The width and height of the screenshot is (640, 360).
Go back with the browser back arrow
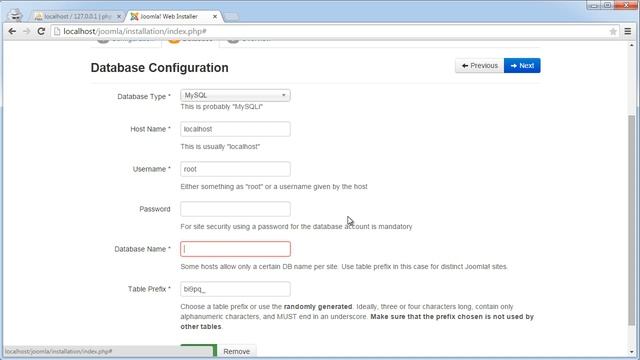[x=12, y=31]
